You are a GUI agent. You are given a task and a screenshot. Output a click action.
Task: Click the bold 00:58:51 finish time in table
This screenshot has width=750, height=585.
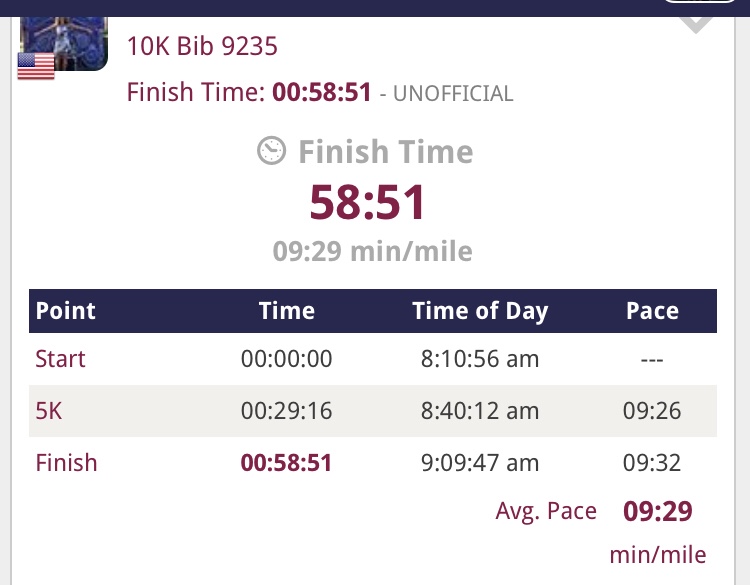[287, 463]
